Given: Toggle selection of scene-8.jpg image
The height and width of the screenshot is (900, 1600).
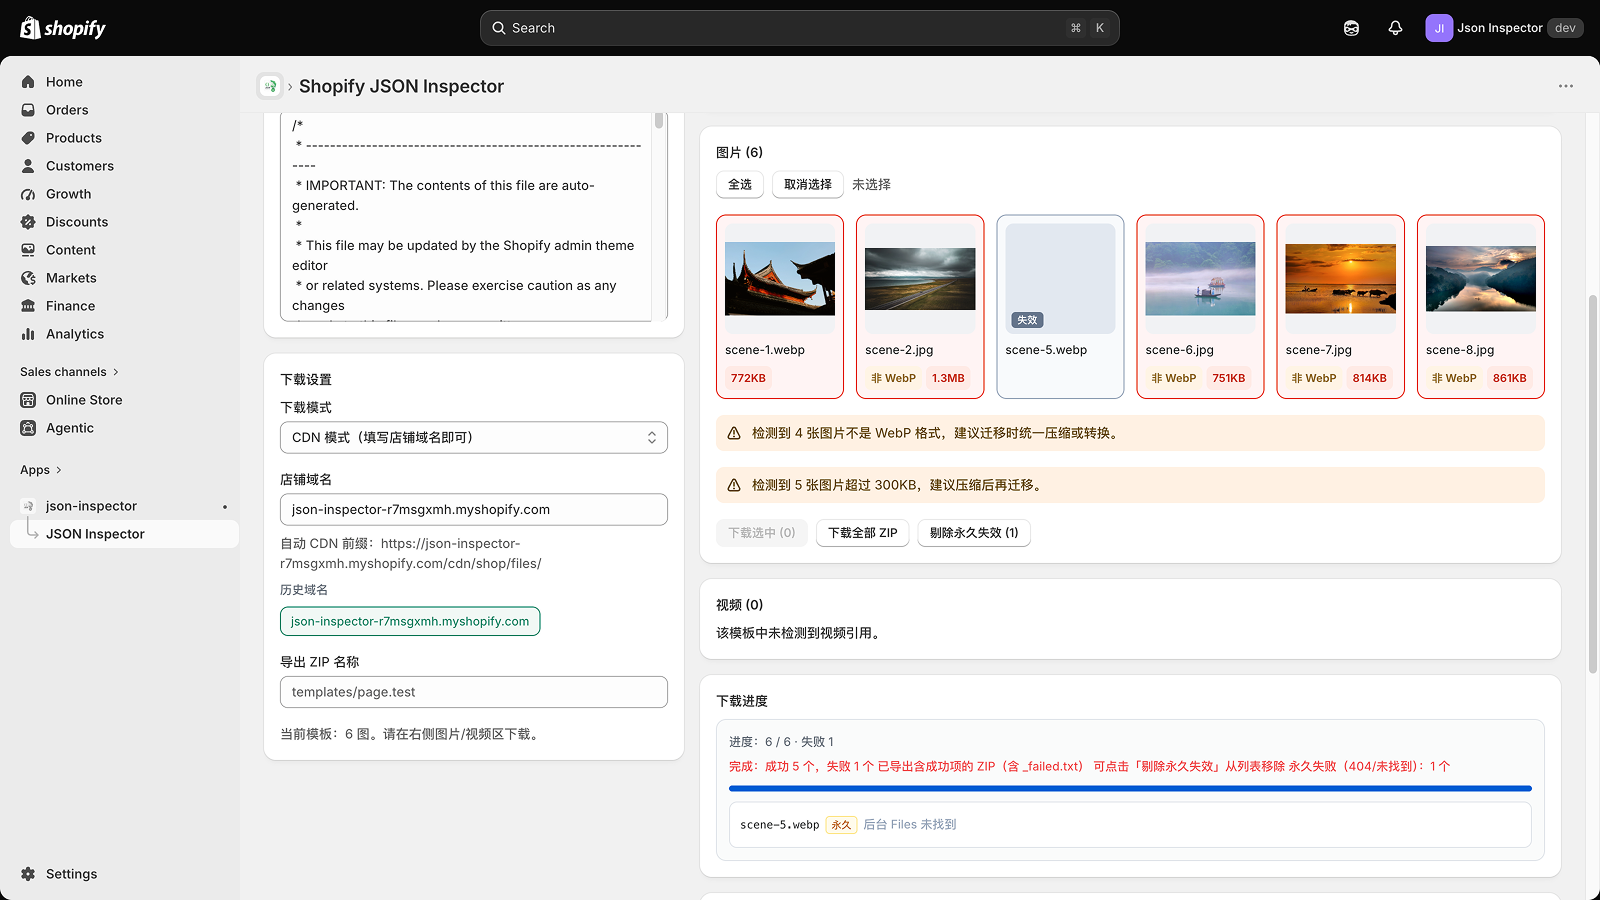Looking at the screenshot, I should (1481, 307).
